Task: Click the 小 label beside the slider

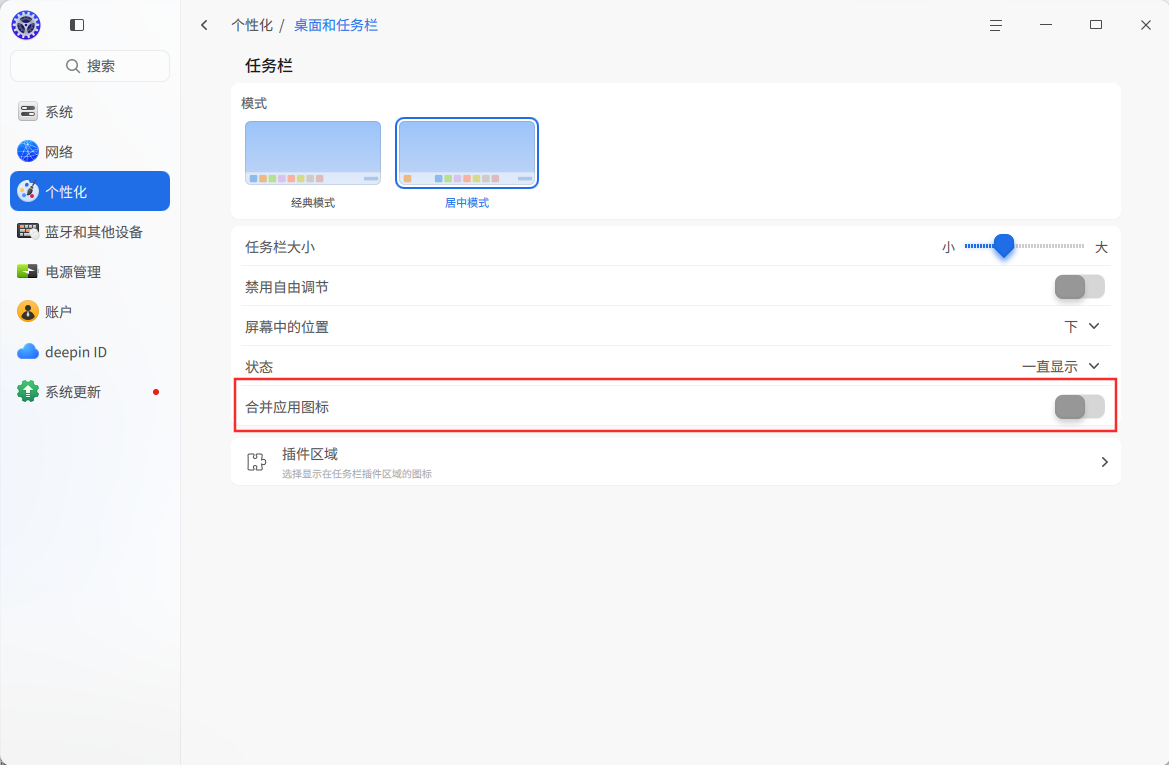Action: click(948, 248)
